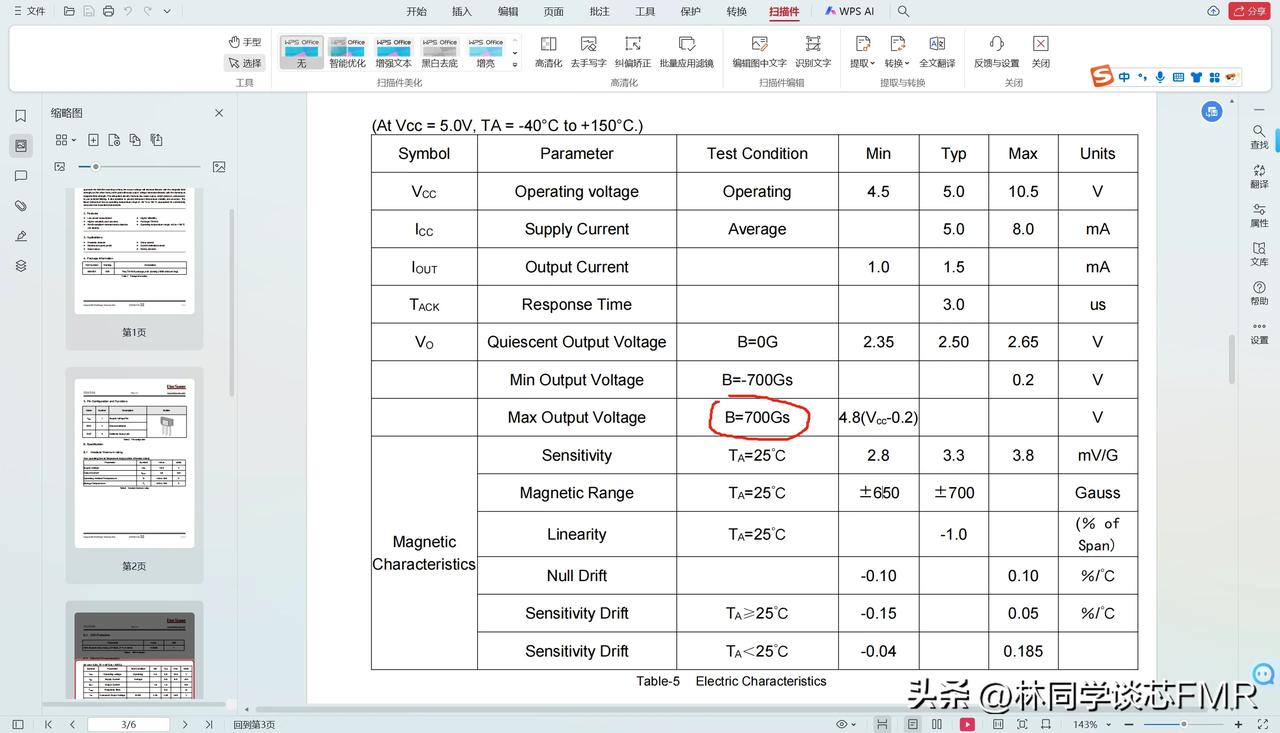Click the print icon in quick toolbar
The image size is (1280, 733).
point(108,11)
